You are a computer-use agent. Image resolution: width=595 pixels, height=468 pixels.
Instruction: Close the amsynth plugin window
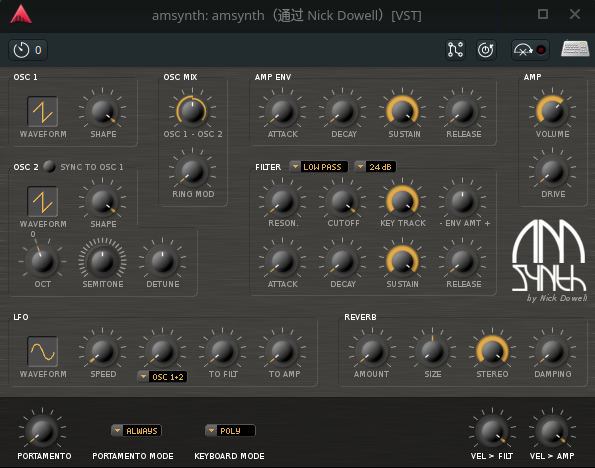(575, 14)
